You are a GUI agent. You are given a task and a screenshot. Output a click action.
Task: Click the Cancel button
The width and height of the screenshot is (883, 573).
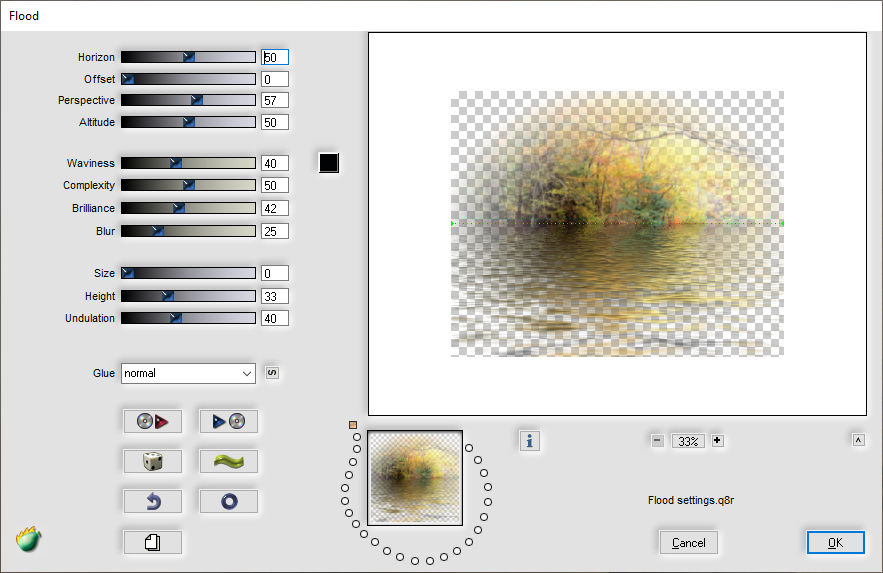(x=688, y=543)
